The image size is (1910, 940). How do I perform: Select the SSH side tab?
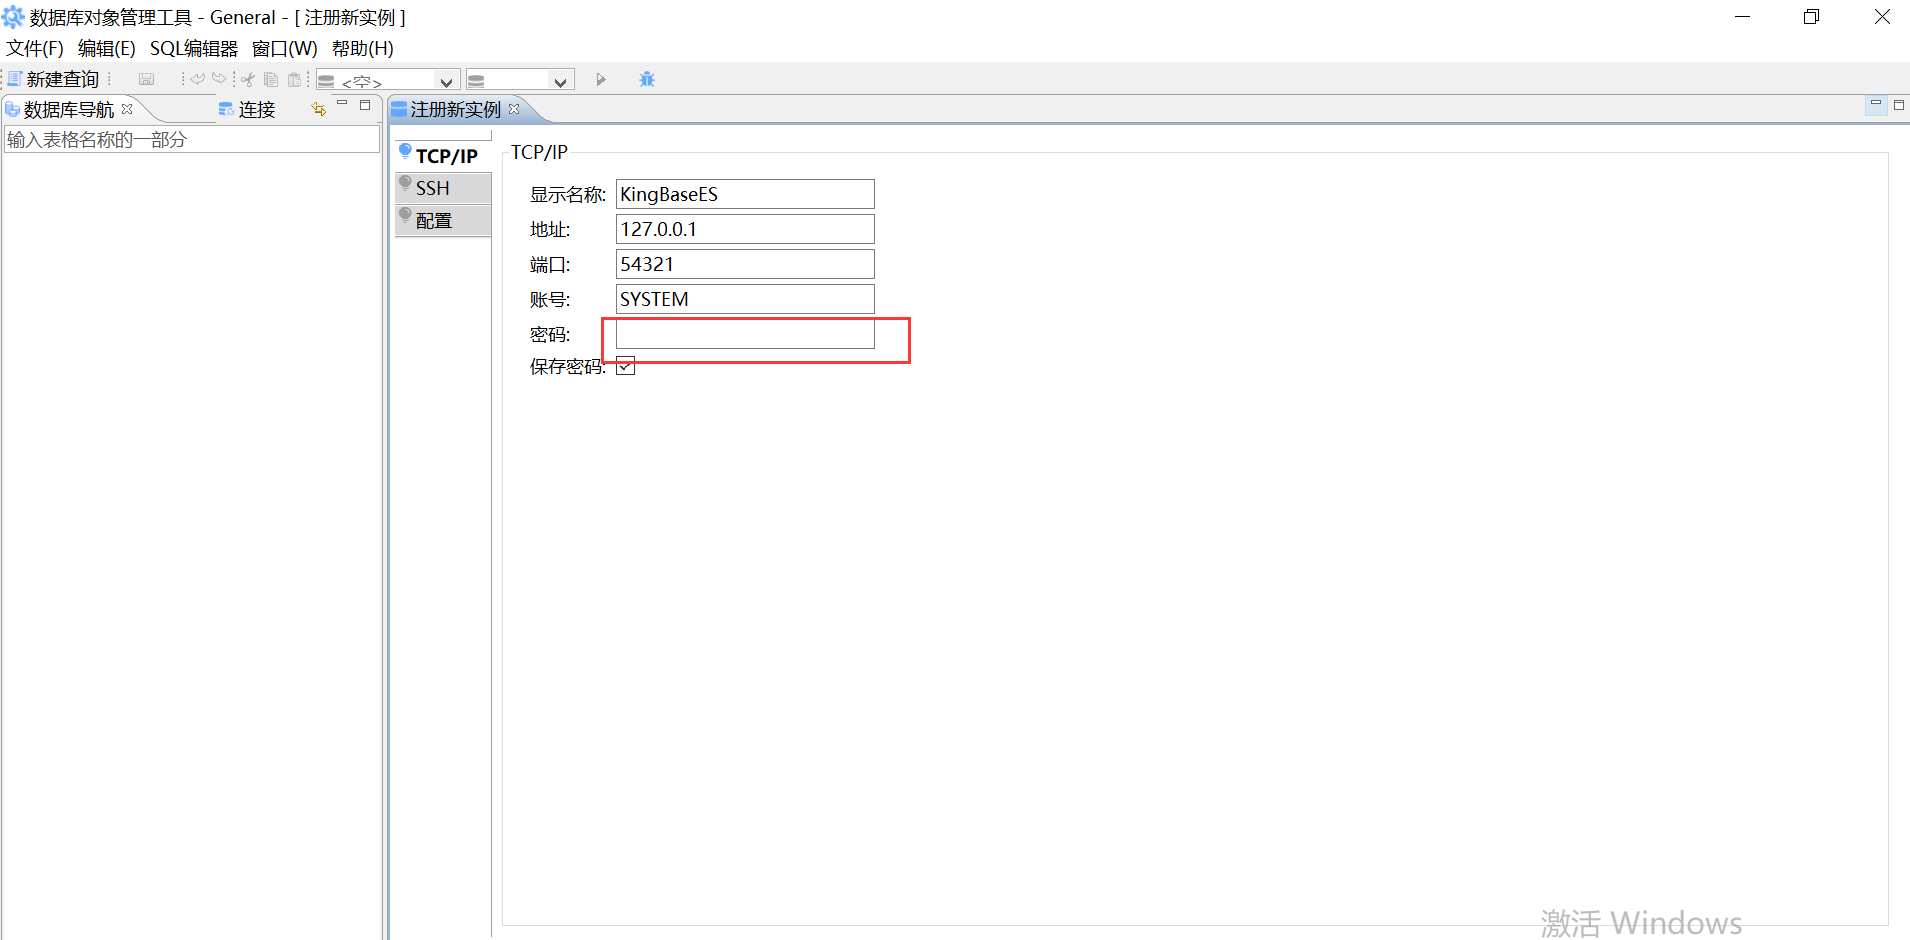click(x=442, y=188)
